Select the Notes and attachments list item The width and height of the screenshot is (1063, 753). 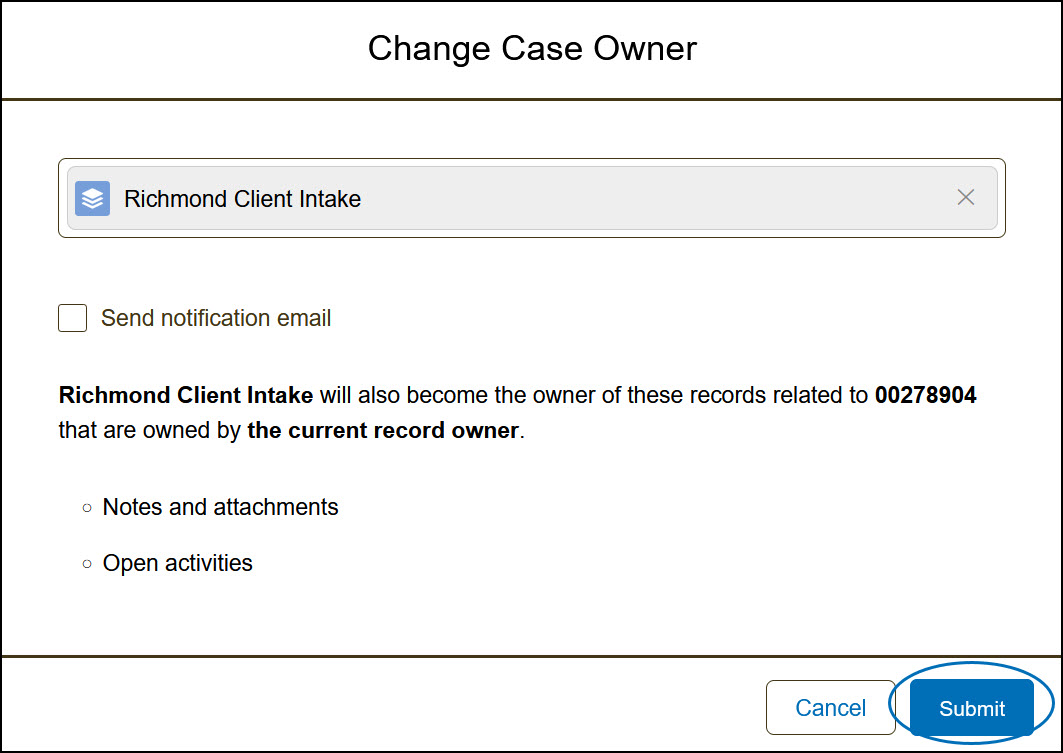220,507
